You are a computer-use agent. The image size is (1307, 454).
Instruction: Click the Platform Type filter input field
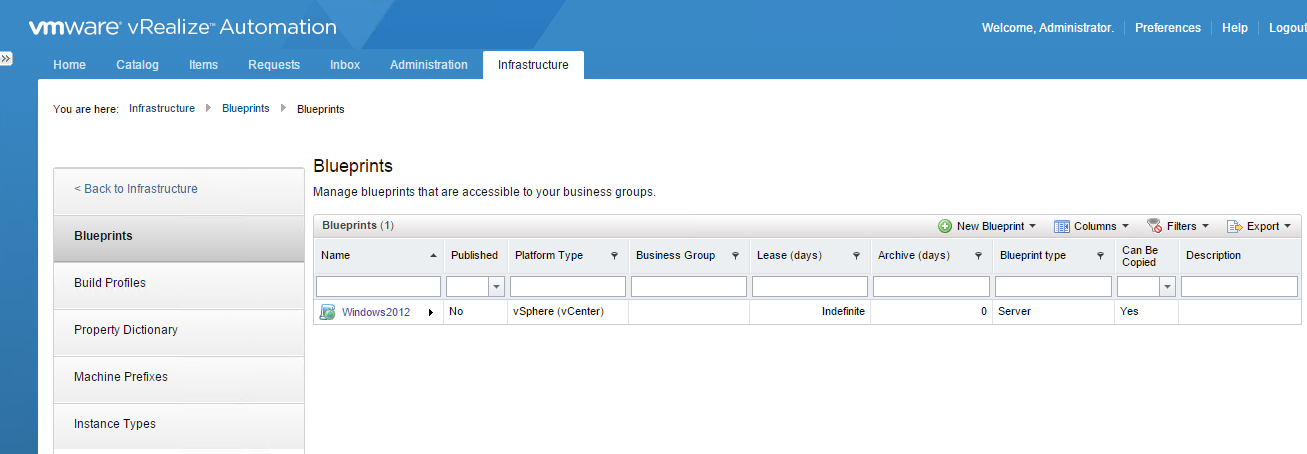568,287
